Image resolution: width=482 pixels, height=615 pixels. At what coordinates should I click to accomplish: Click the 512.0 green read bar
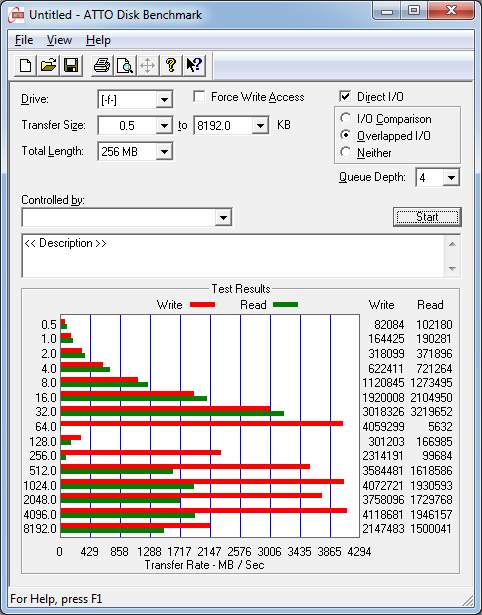point(117,471)
